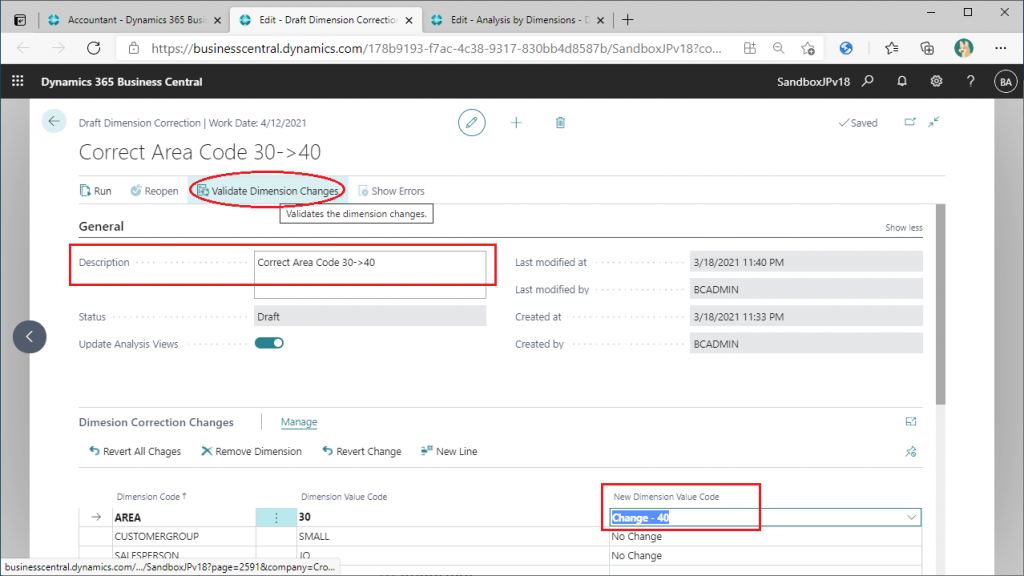Create a new record with the plus icon

click(x=516, y=123)
